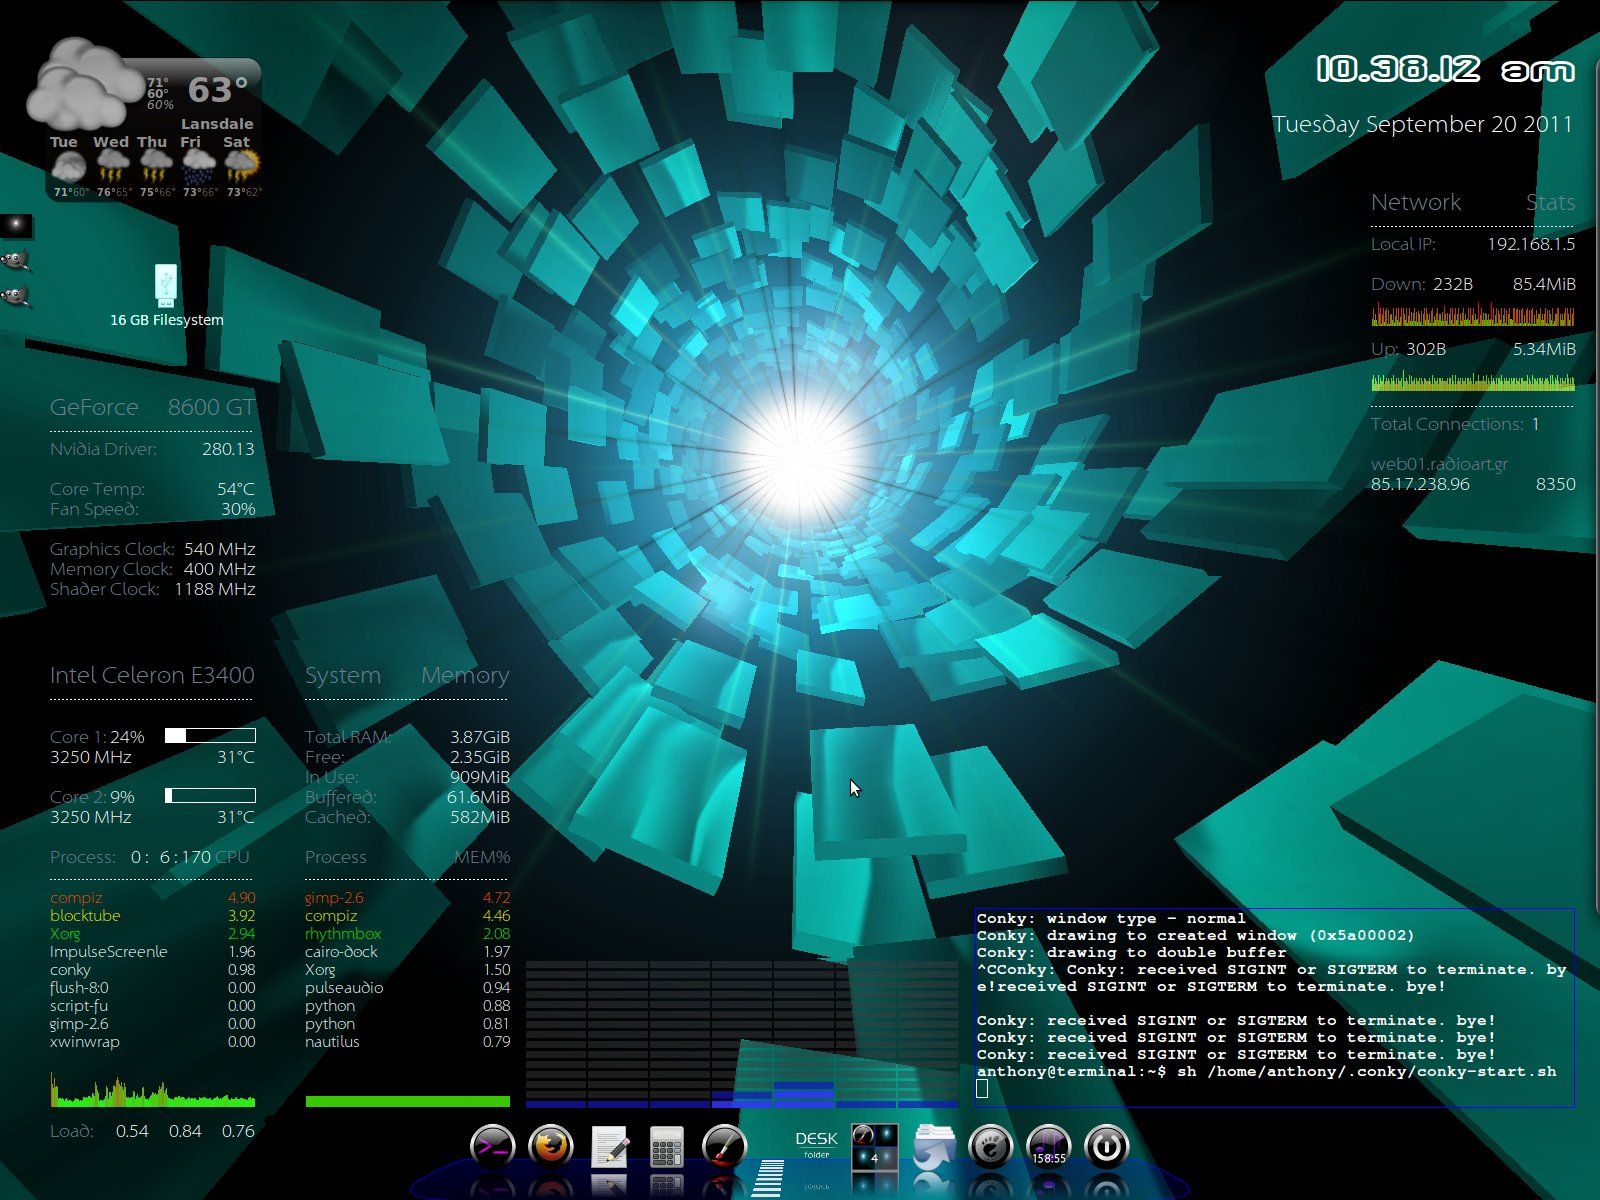Click the Core 2 CPU usage bar
Screen dimensions: 1600x1200
point(210,796)
